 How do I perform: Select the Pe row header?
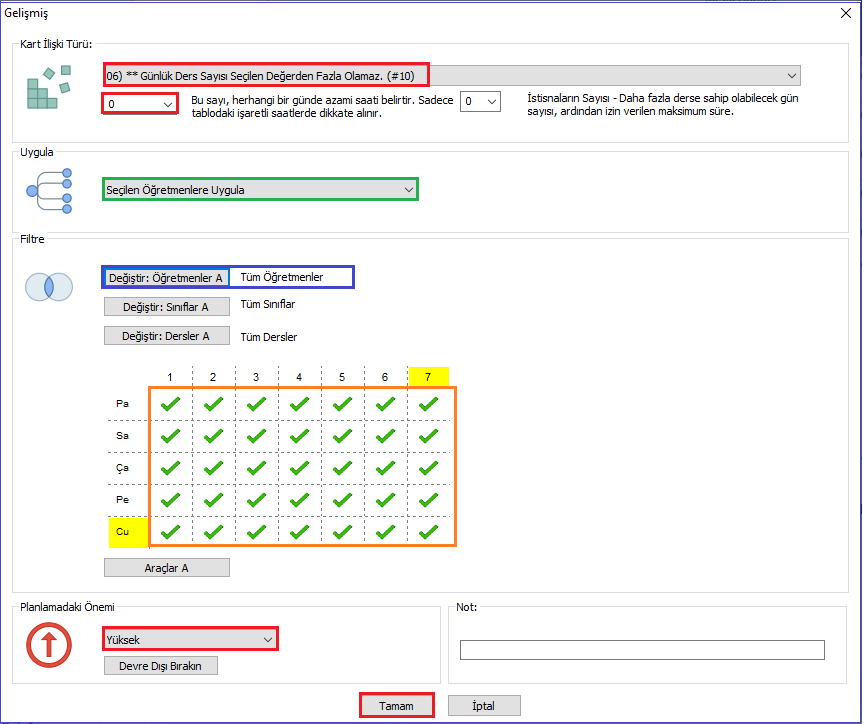click(x=123, y=500)
